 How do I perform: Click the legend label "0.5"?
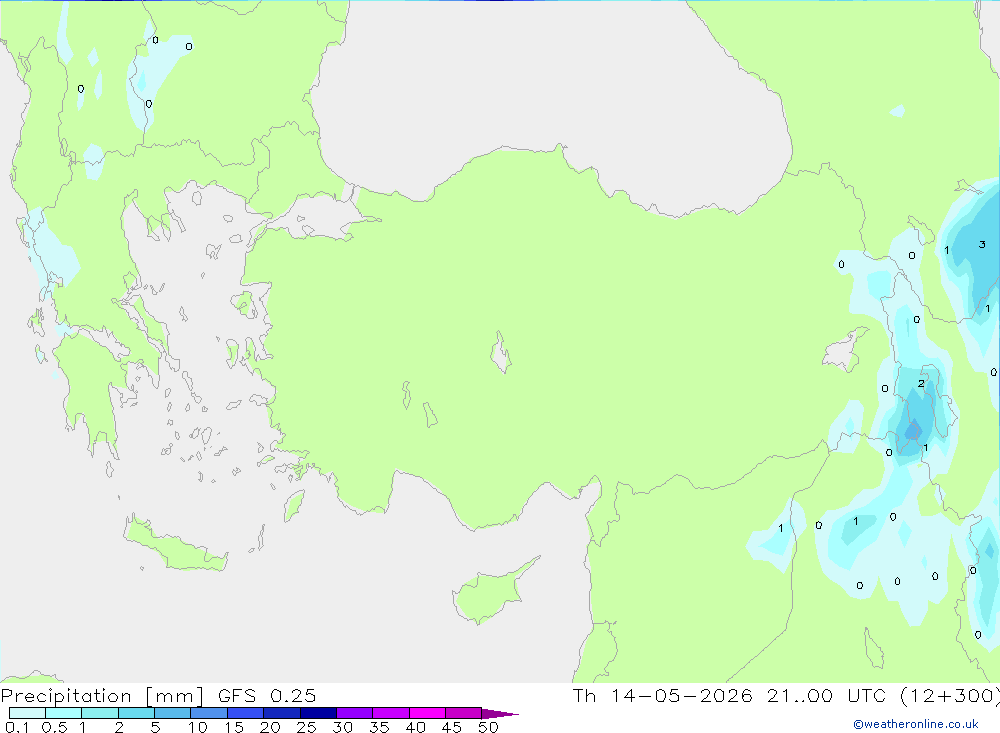point(54,727)
